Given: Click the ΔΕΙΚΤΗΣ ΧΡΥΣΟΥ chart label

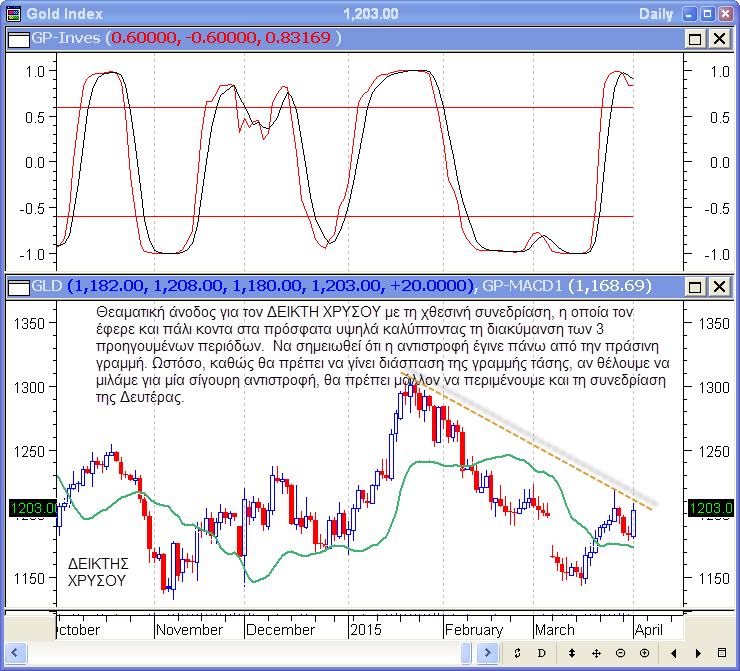Looking at the screenshot, I should (x=98, y=572).
